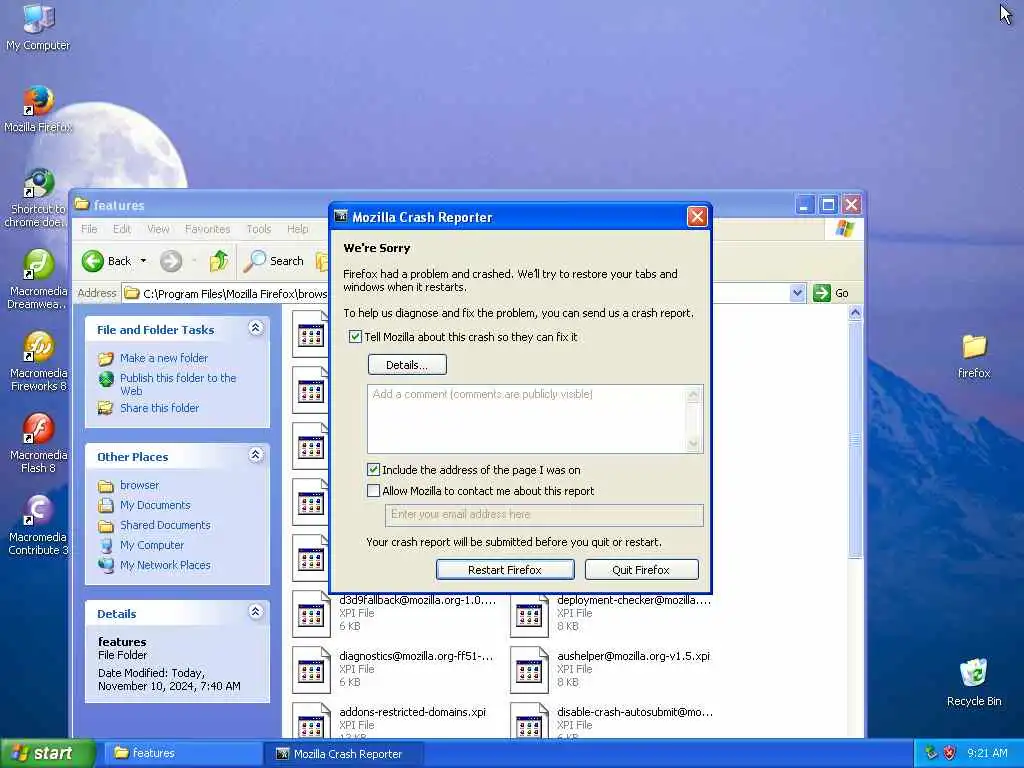Open the chrome shortcut desktop icon
This screenshot has height=768, width=1024.
click(x=38, y=184)
